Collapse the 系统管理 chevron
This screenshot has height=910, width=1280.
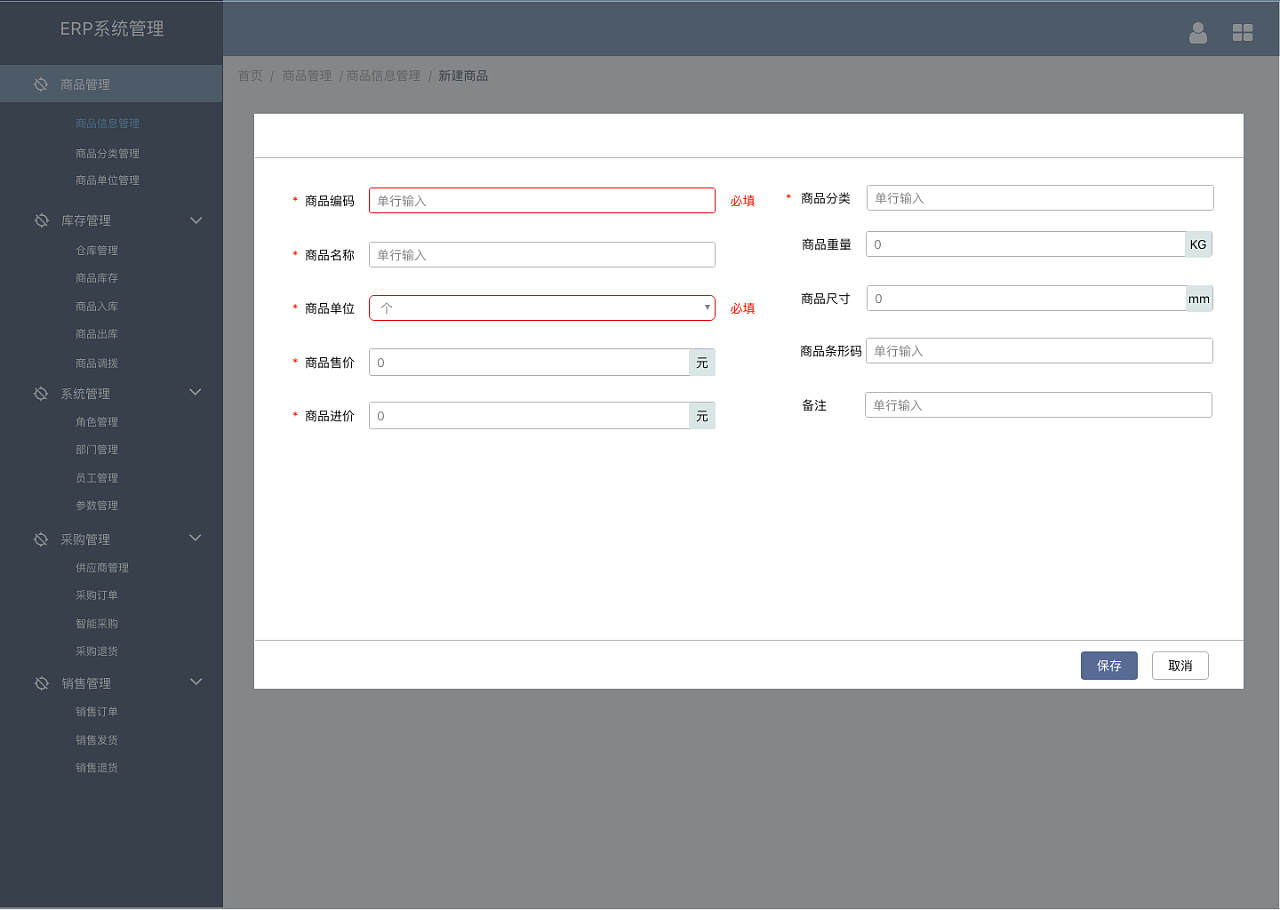pos(196,392)
